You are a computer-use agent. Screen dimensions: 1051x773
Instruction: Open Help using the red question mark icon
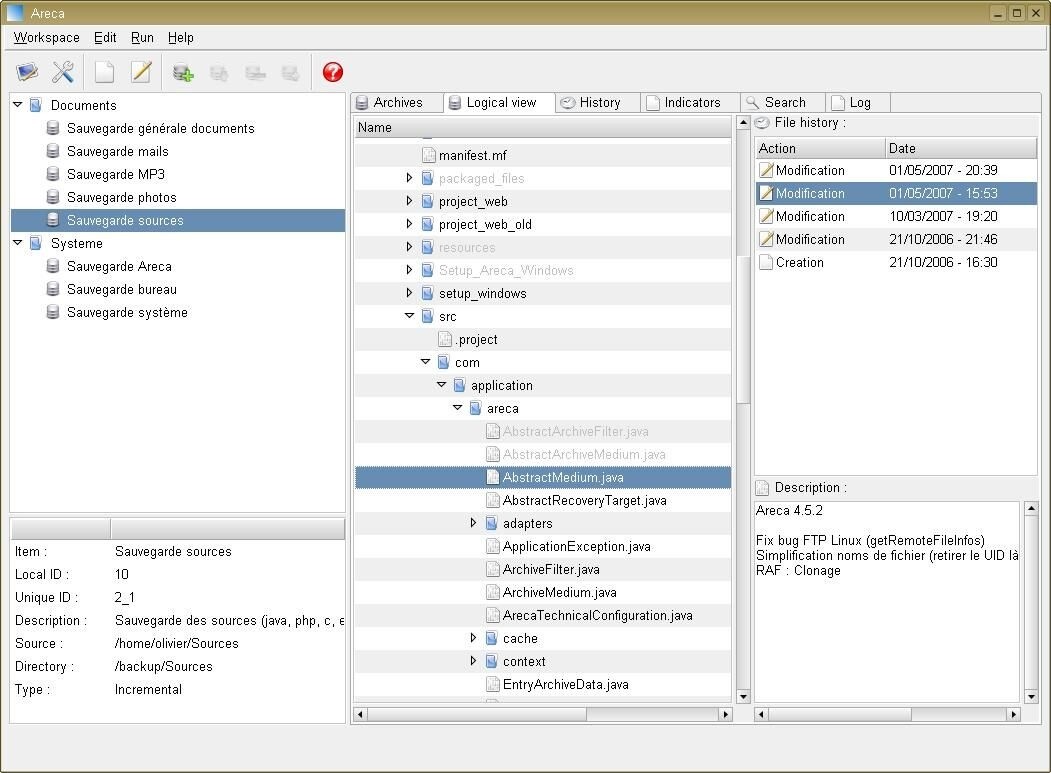pyautogui.click(x=332, y=71)
